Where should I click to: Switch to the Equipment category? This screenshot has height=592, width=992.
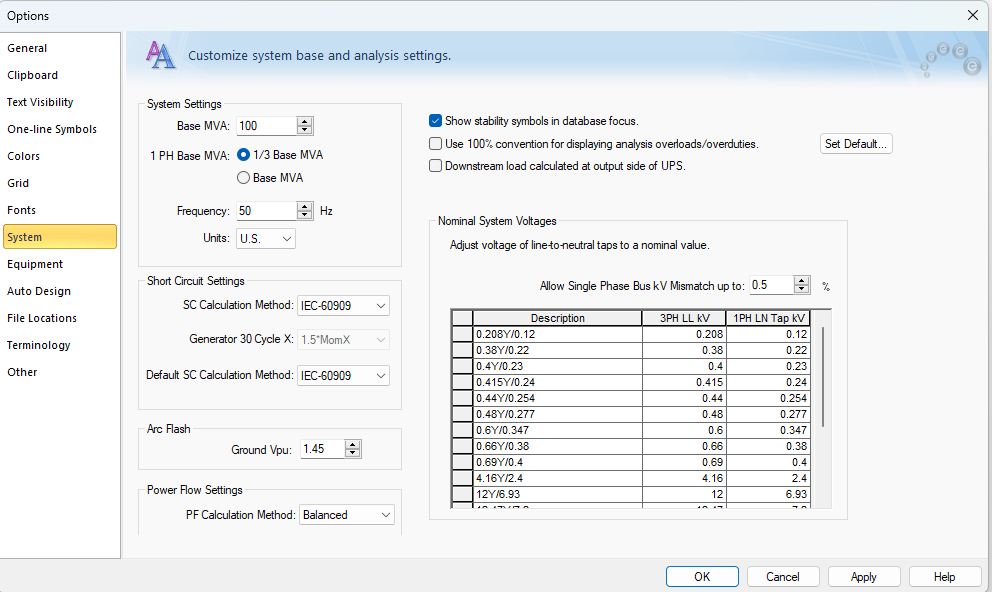[36, 263]
